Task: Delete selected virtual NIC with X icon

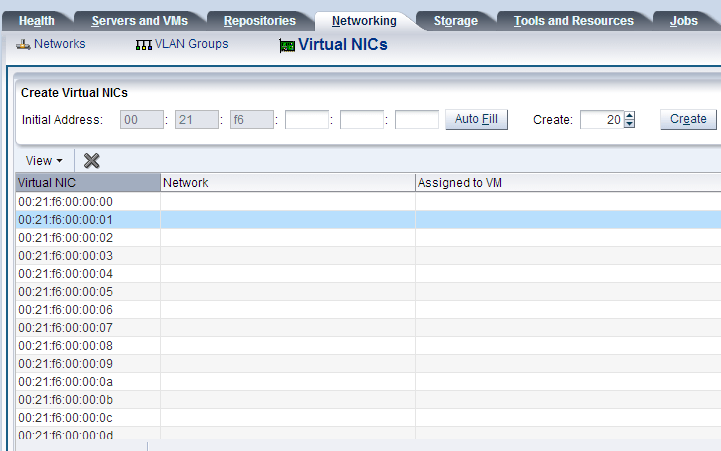Action: tap(92, 160)
